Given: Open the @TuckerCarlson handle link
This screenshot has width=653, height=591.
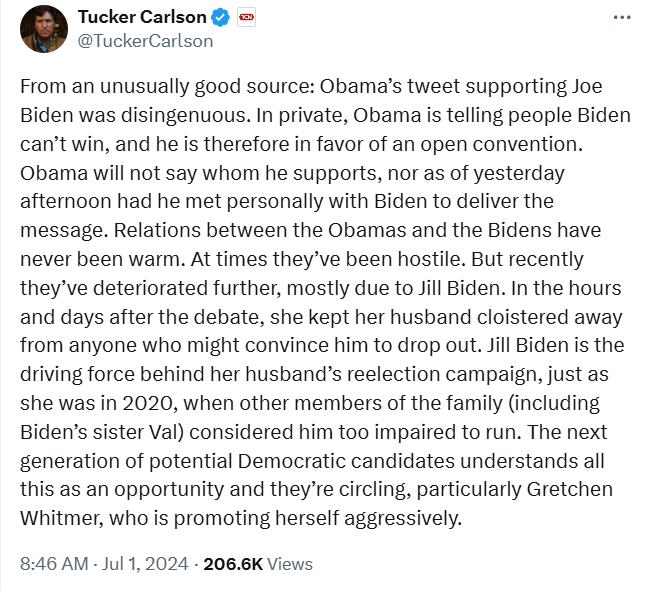Looking at the screenshot, I should click(145, 42).
